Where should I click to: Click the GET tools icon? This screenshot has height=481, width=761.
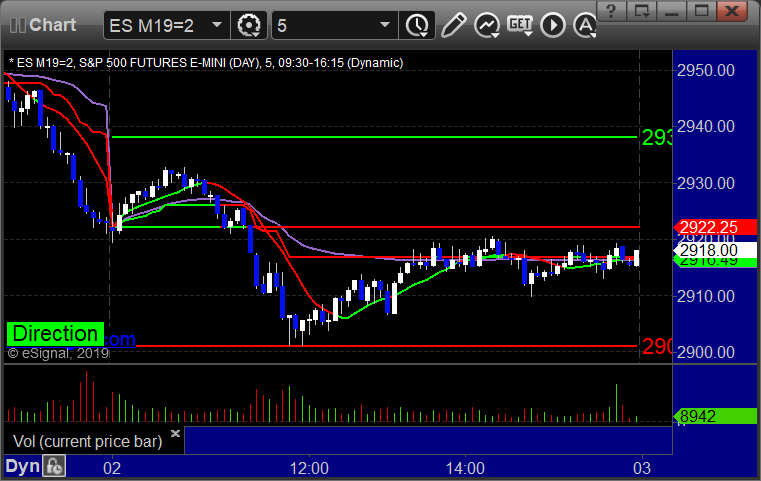point(520,25)
